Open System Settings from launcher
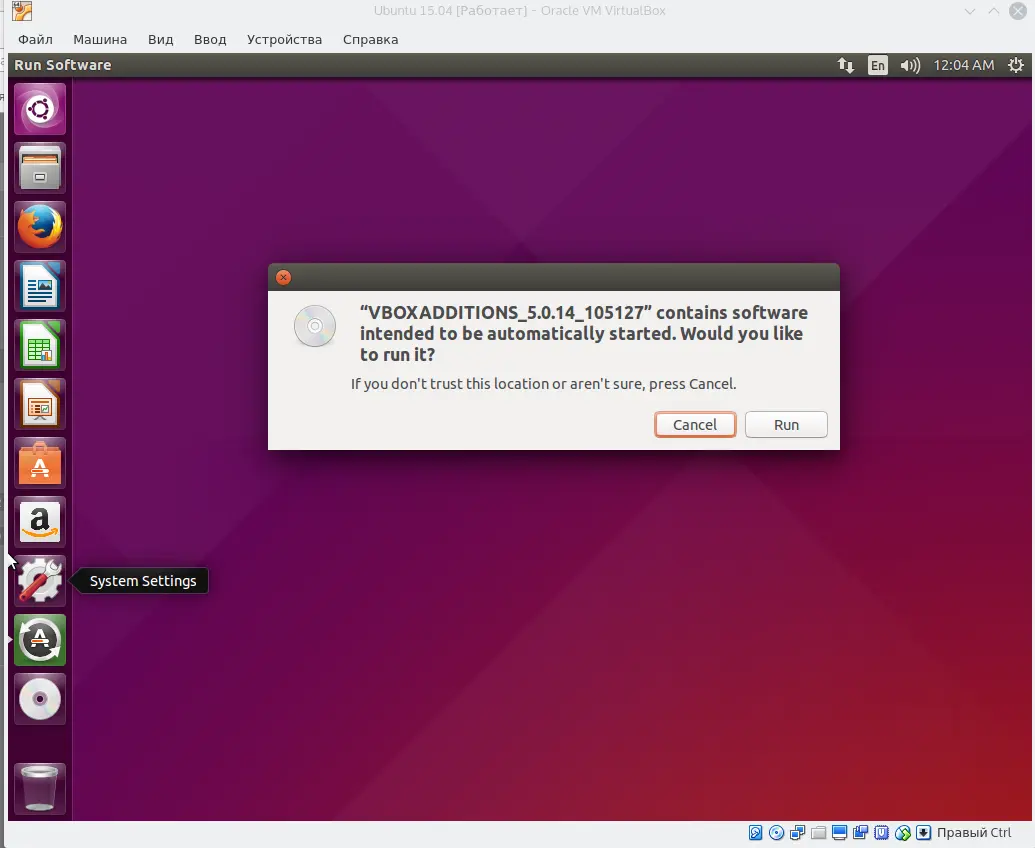Screen dimensions: 1035x848 point(40,581)
